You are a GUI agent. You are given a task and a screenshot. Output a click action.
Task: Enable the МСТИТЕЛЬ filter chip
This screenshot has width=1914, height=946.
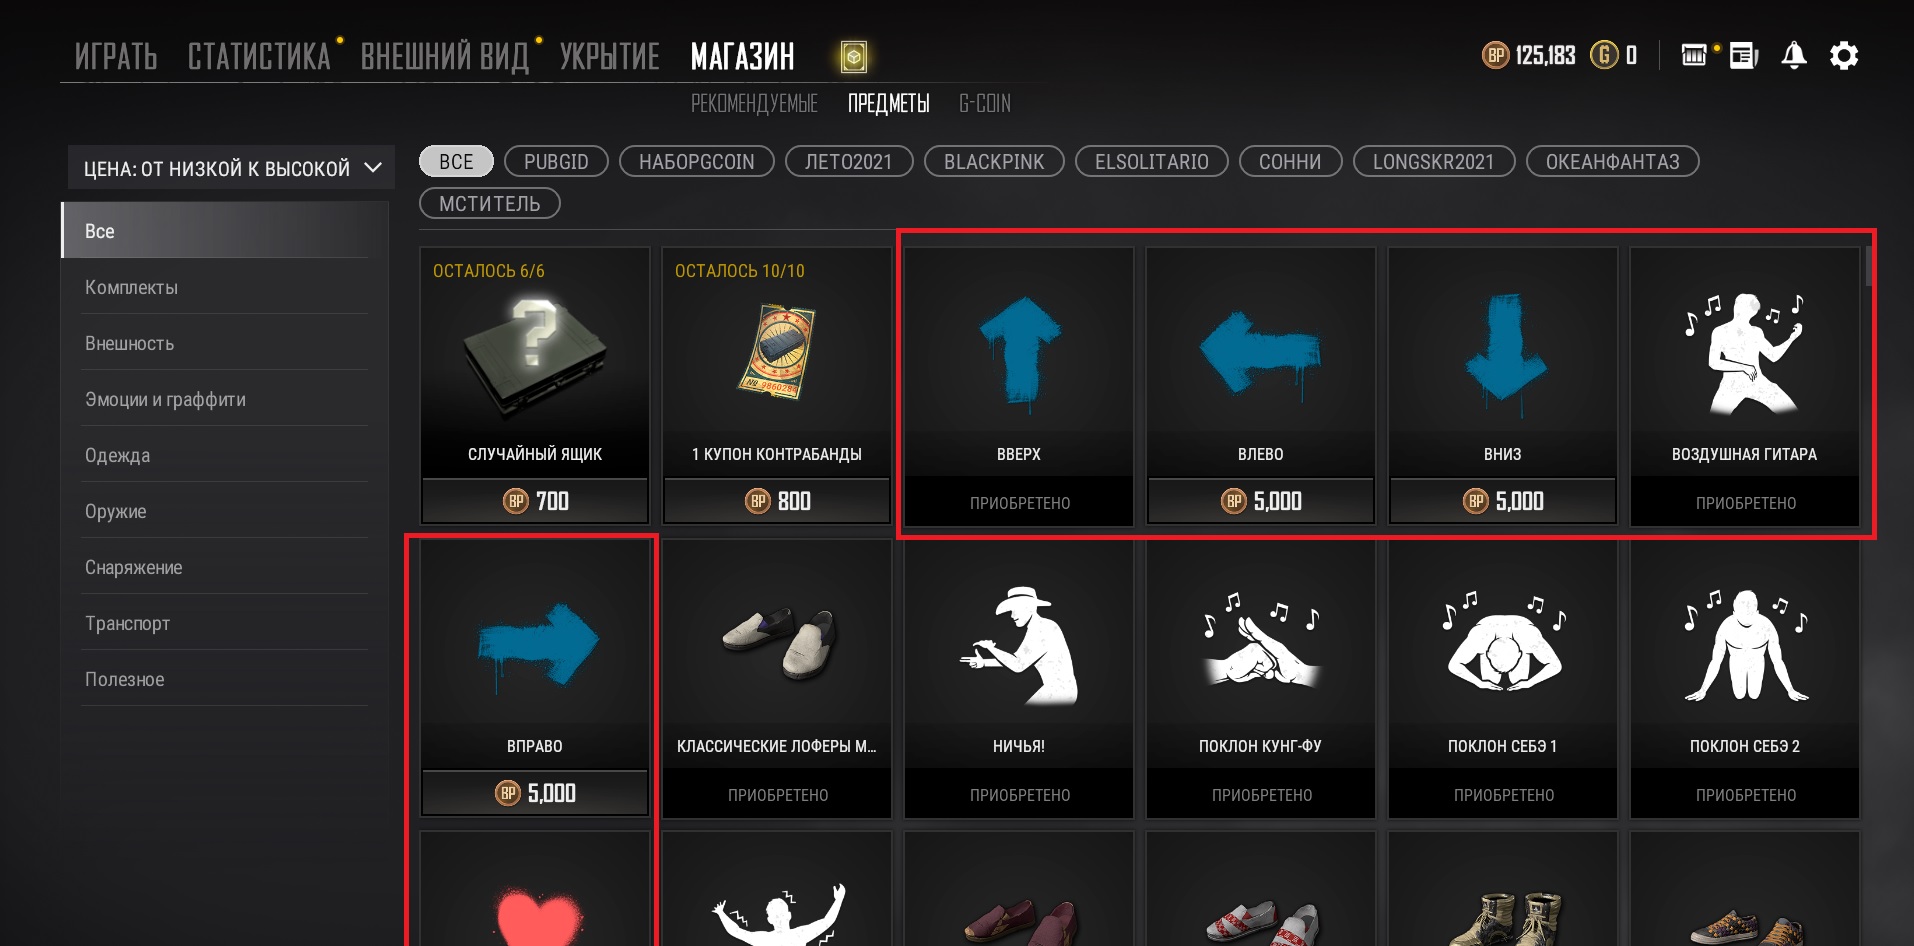tap(490, 203)
